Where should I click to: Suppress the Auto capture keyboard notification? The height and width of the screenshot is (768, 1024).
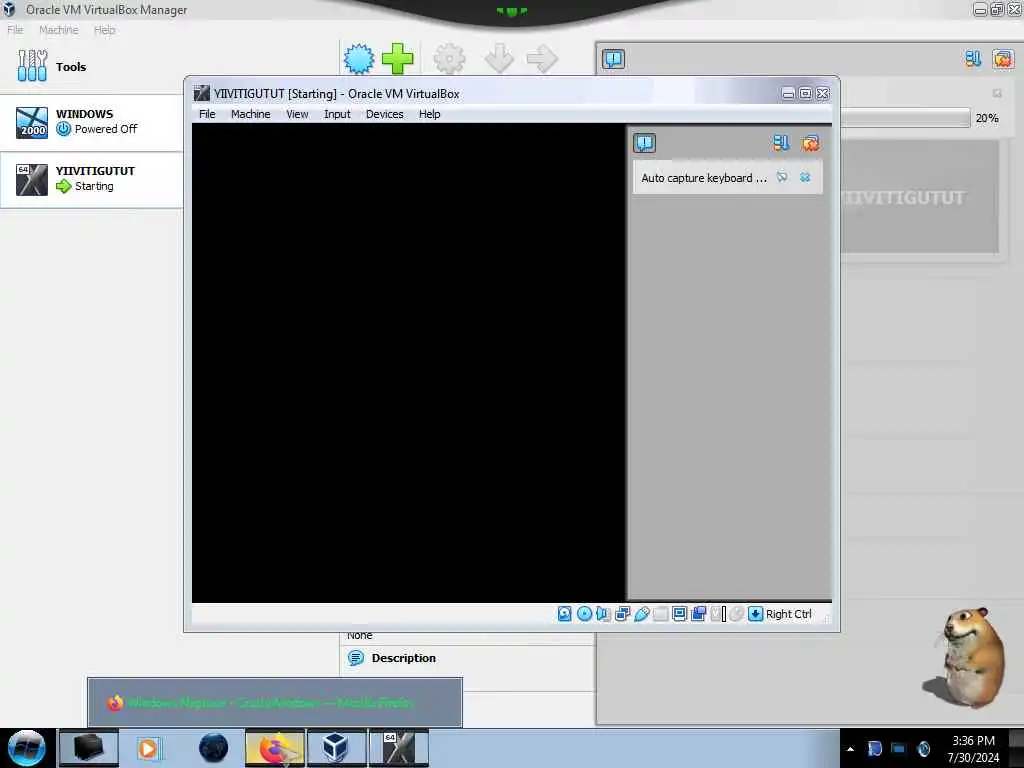click(782, 177)
